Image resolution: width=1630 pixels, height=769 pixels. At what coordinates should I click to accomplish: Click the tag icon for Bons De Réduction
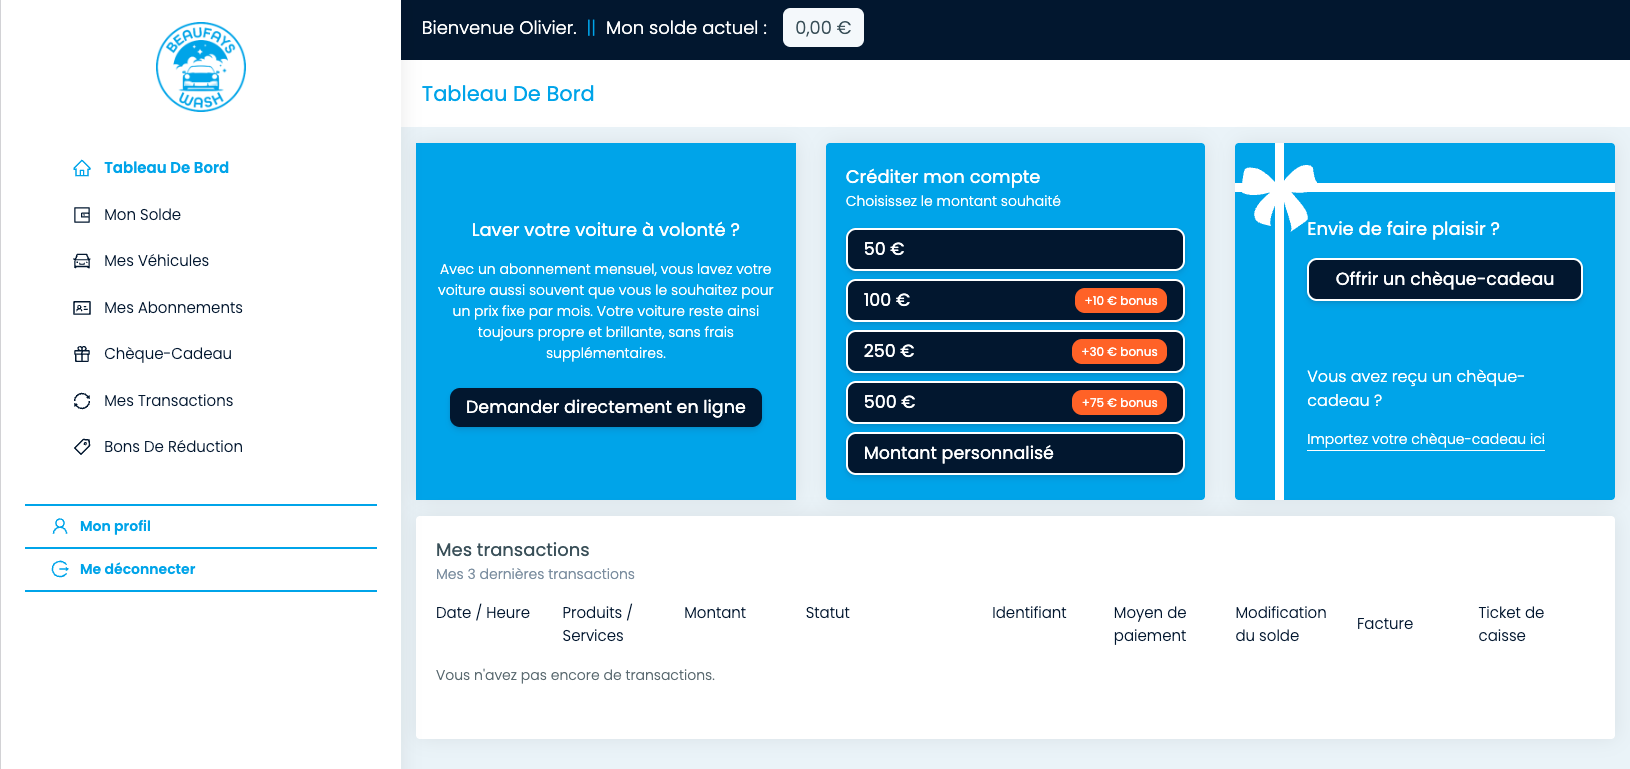(x=82, y=447)
